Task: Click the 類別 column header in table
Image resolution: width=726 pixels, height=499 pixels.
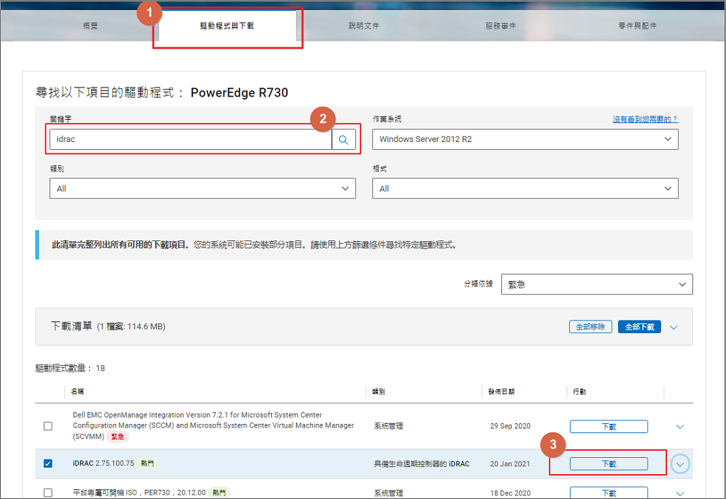Action: click(379, 392)
